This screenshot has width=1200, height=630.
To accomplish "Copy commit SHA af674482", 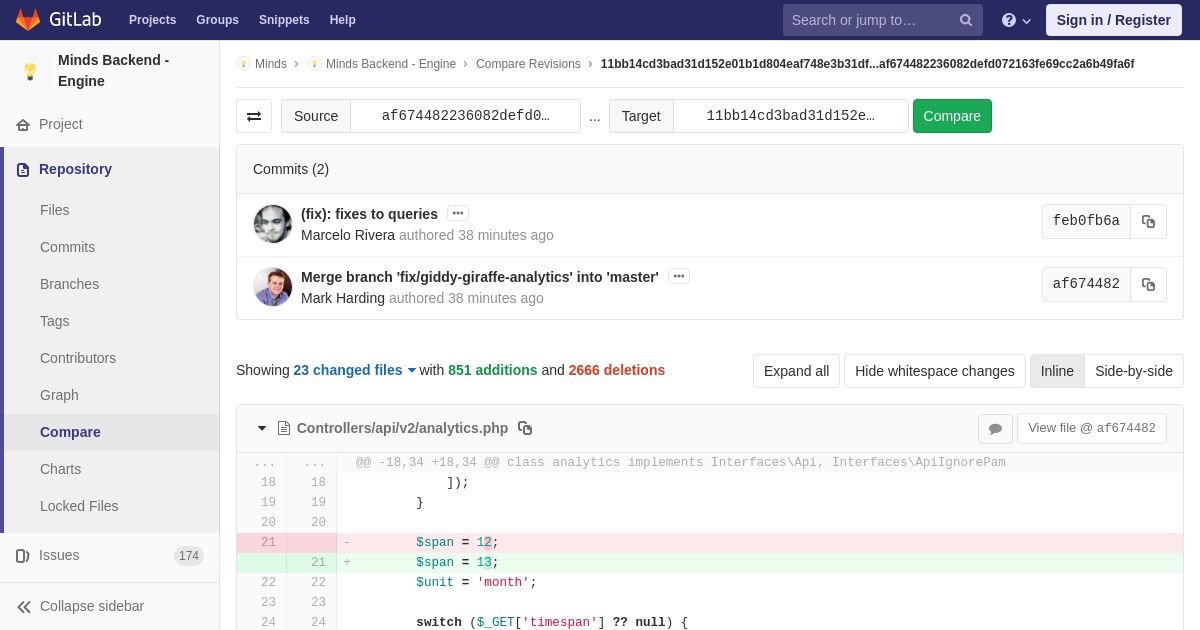I will (x=1148, y=284).
